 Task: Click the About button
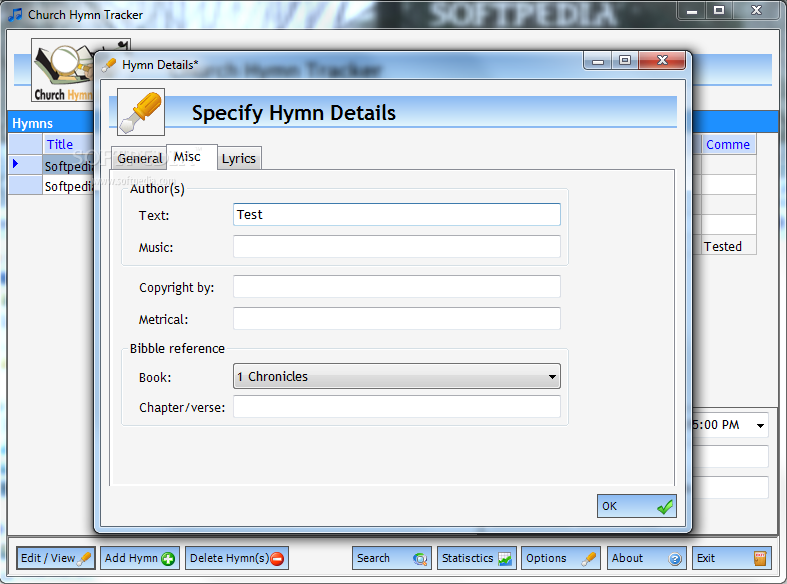pyautogui.click(x=646, y=558)
